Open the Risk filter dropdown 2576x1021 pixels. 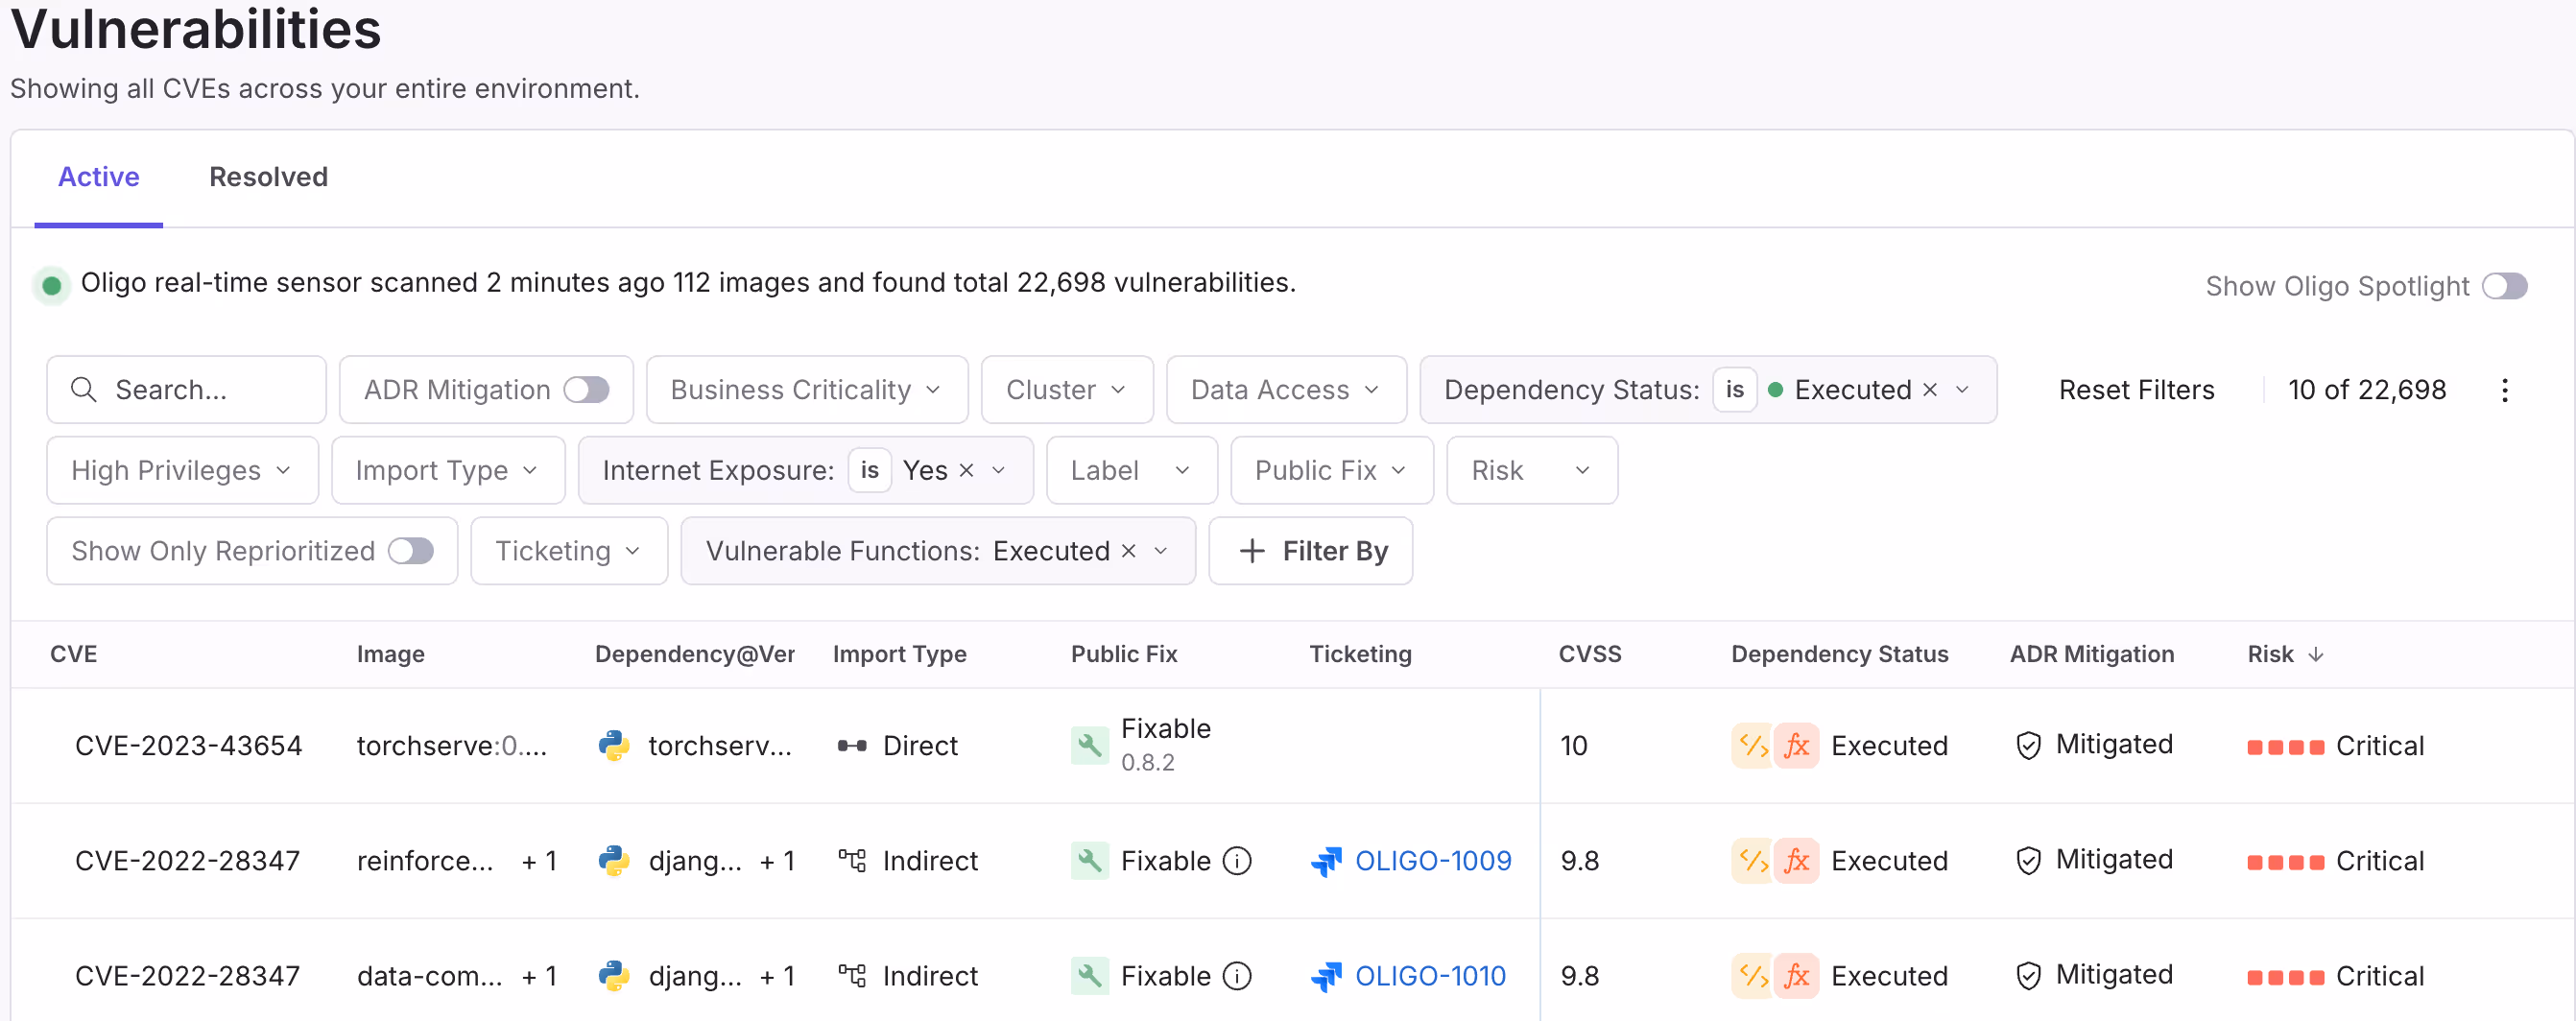[x=1531, y=470]
